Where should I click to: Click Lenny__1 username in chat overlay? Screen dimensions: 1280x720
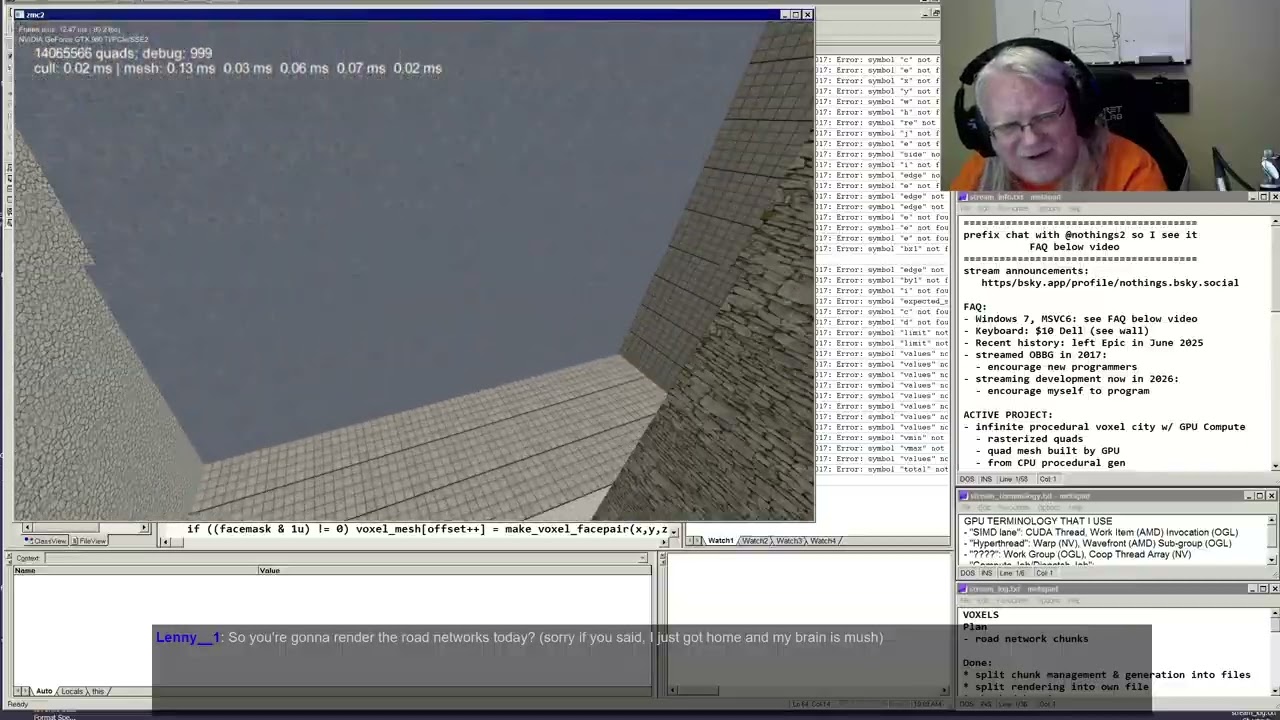[x=187, y=637]
